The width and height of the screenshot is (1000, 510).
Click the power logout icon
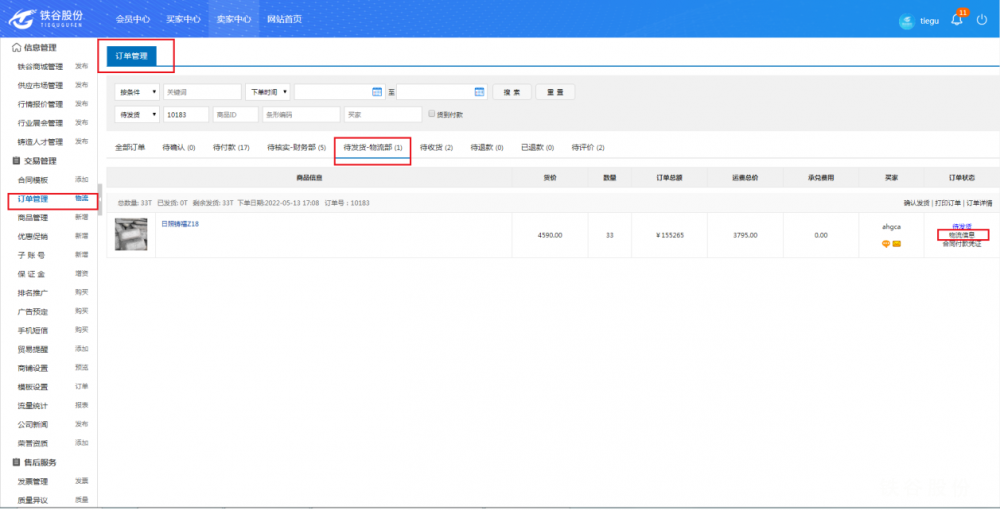click(x=982, y=20)
